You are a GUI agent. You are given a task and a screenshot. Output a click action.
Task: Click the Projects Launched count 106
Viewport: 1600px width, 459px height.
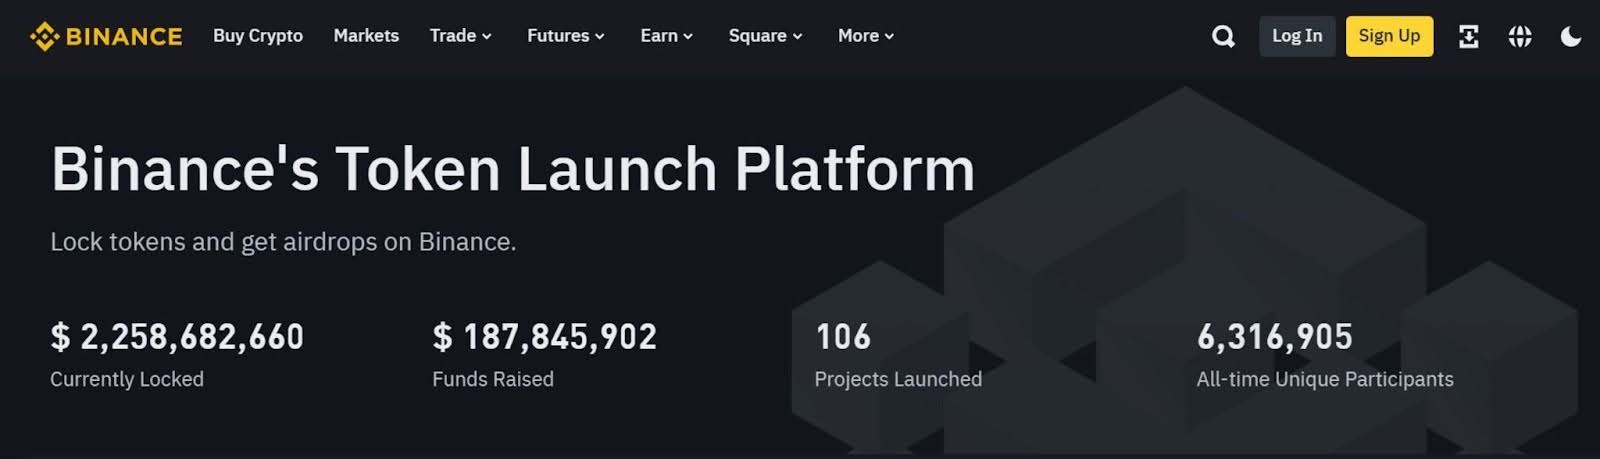[843, 337]
